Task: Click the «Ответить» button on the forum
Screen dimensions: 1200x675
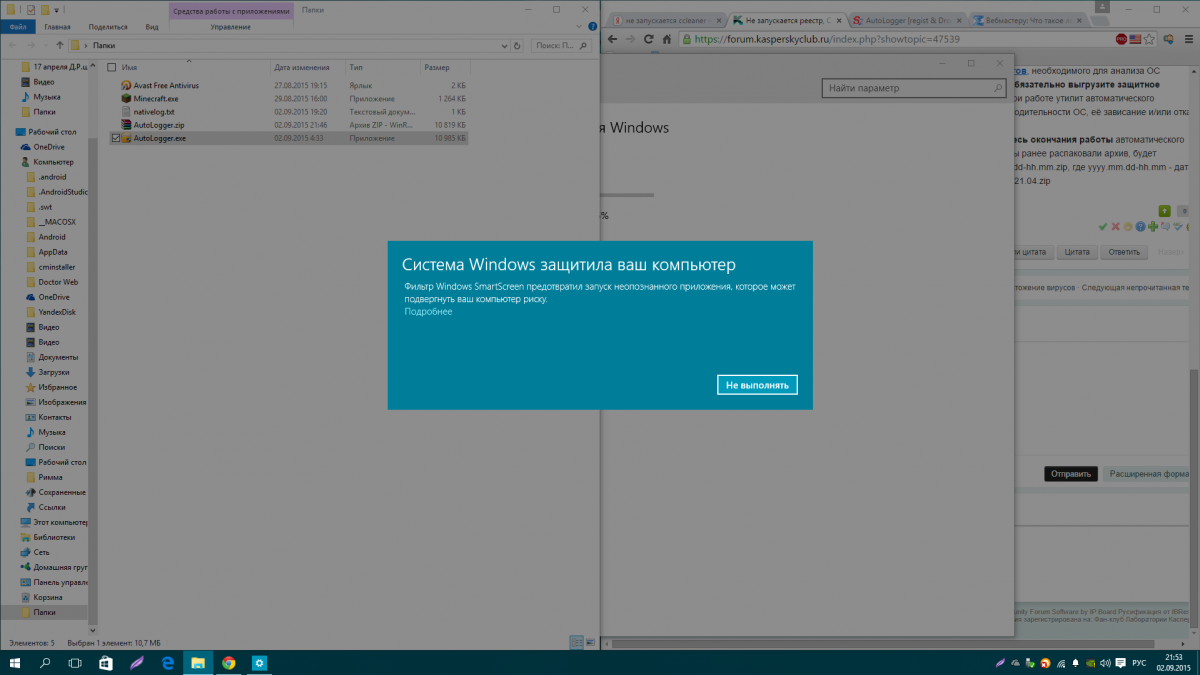Action: tap(1124, 252)
